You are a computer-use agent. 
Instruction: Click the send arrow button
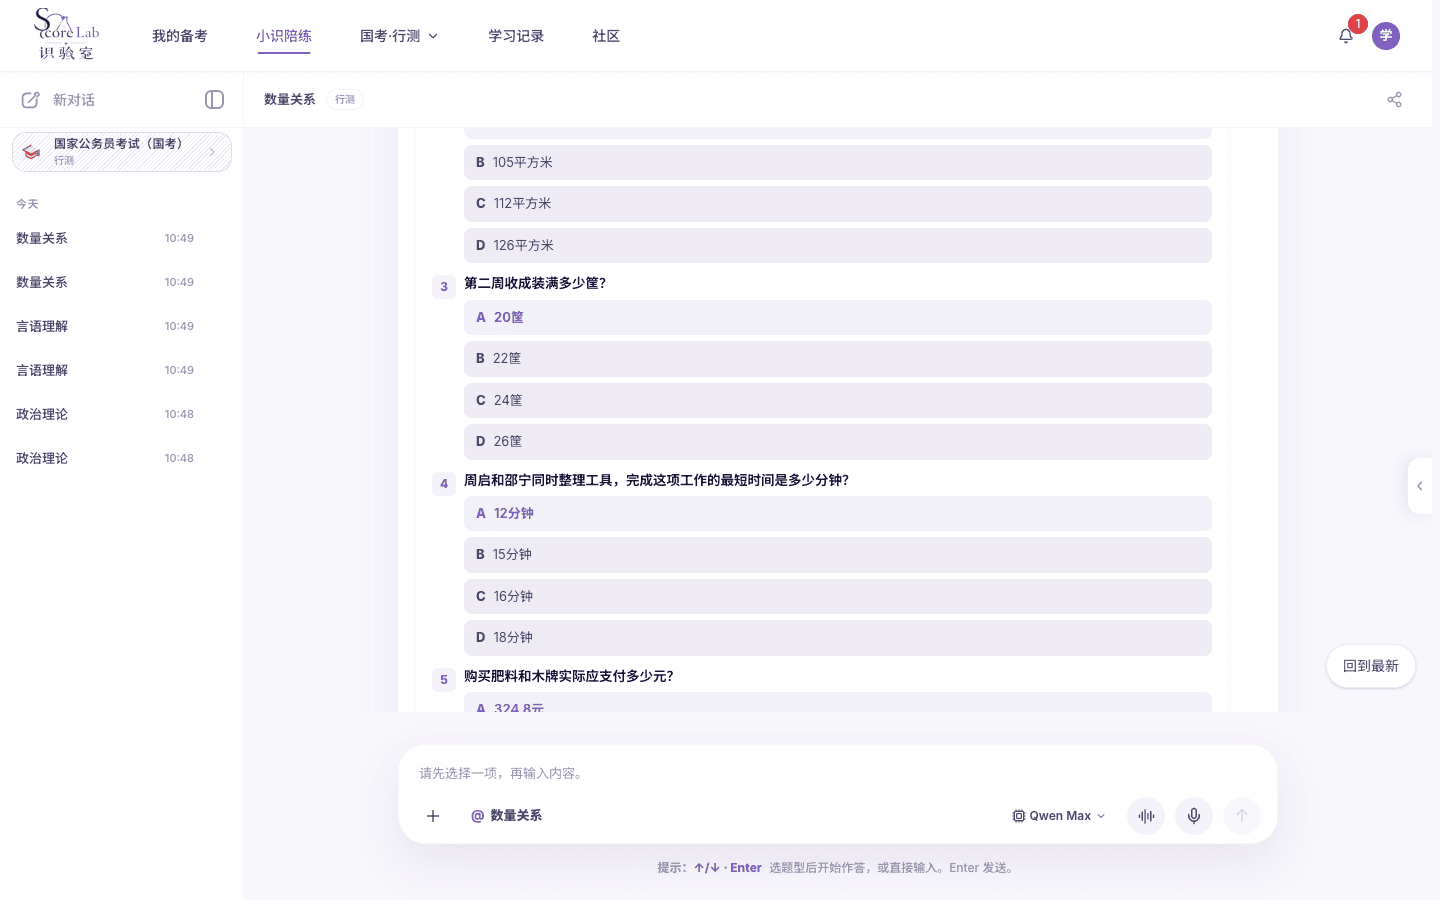point(1242,816)
